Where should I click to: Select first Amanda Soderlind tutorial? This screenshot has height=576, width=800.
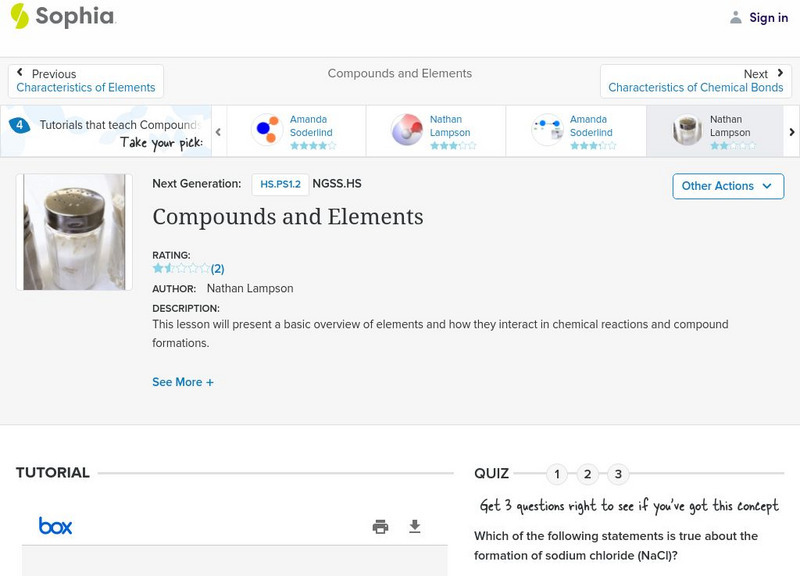(x=295, y=131)
